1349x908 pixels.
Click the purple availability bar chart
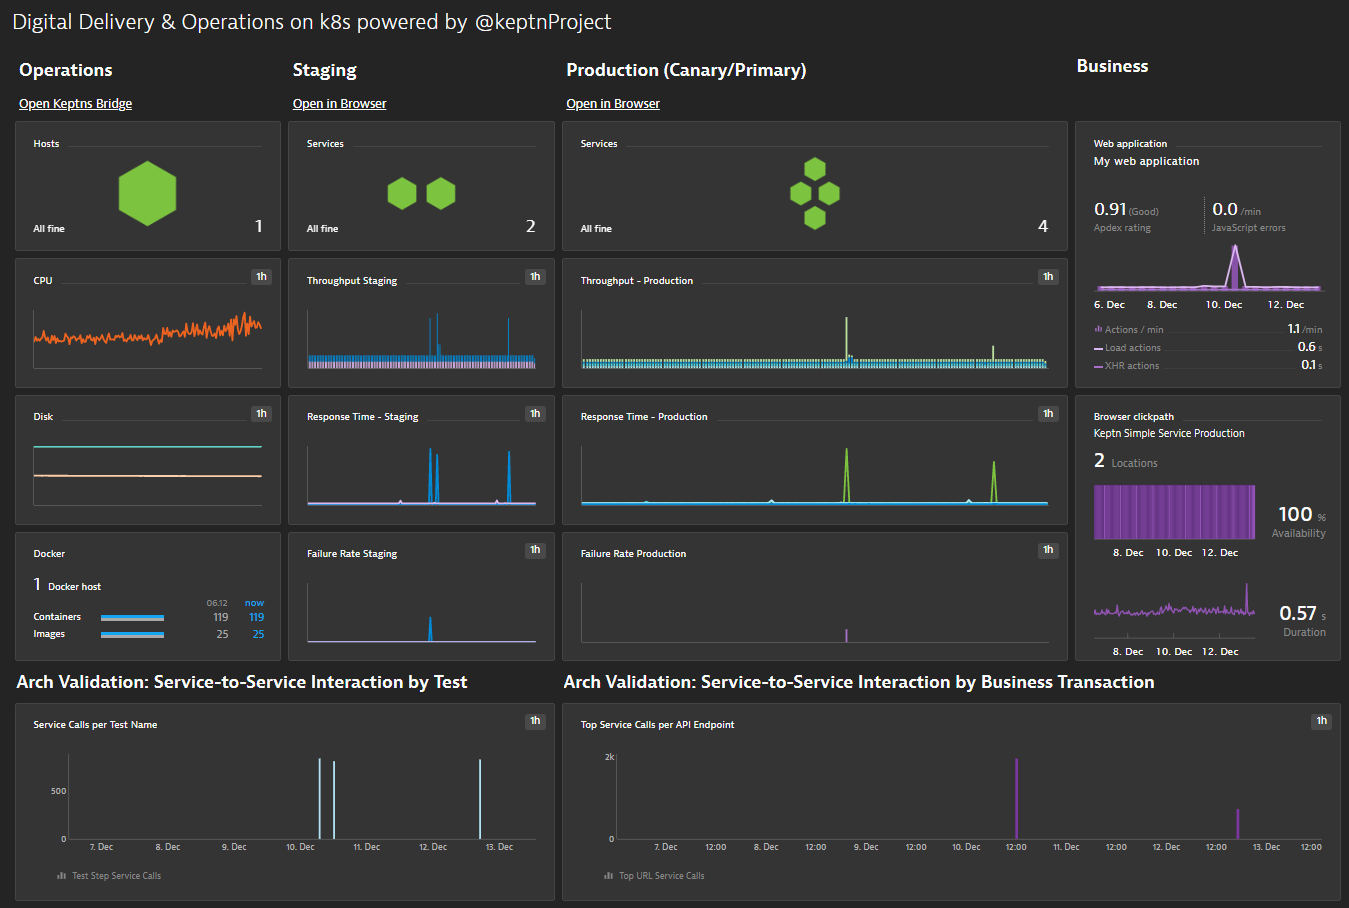tap(1174, 513)
